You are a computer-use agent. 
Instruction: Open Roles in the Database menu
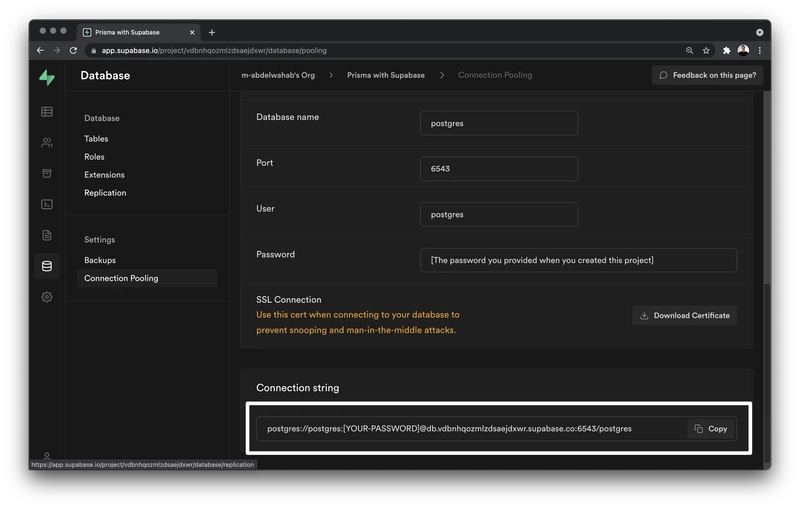(94, 157)
